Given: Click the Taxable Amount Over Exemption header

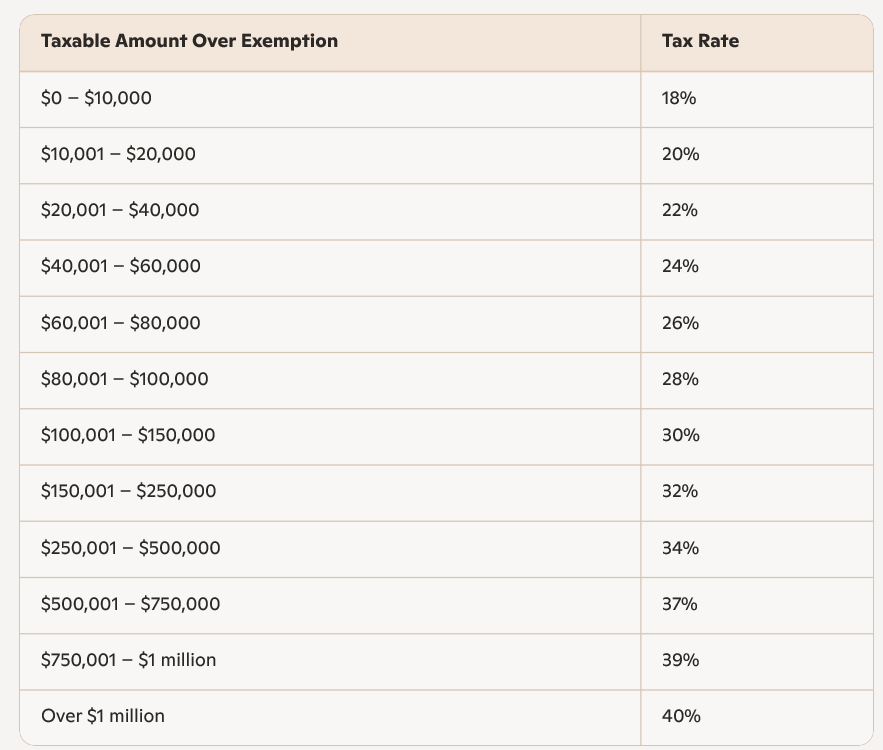Looking at the screenshot, I should 189,41.
